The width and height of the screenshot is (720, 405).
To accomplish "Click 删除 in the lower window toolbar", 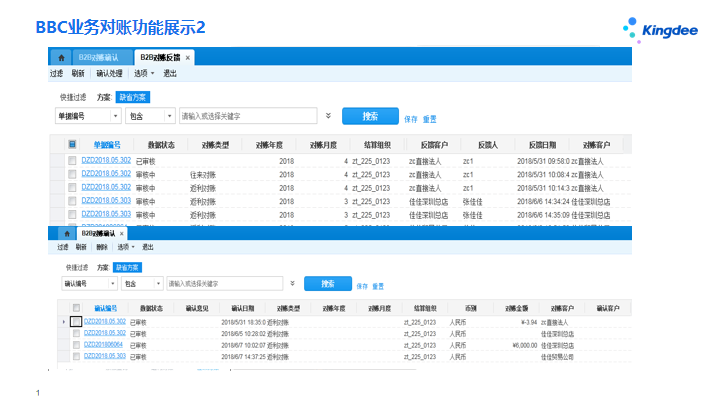I will click(x=102, y=247).
